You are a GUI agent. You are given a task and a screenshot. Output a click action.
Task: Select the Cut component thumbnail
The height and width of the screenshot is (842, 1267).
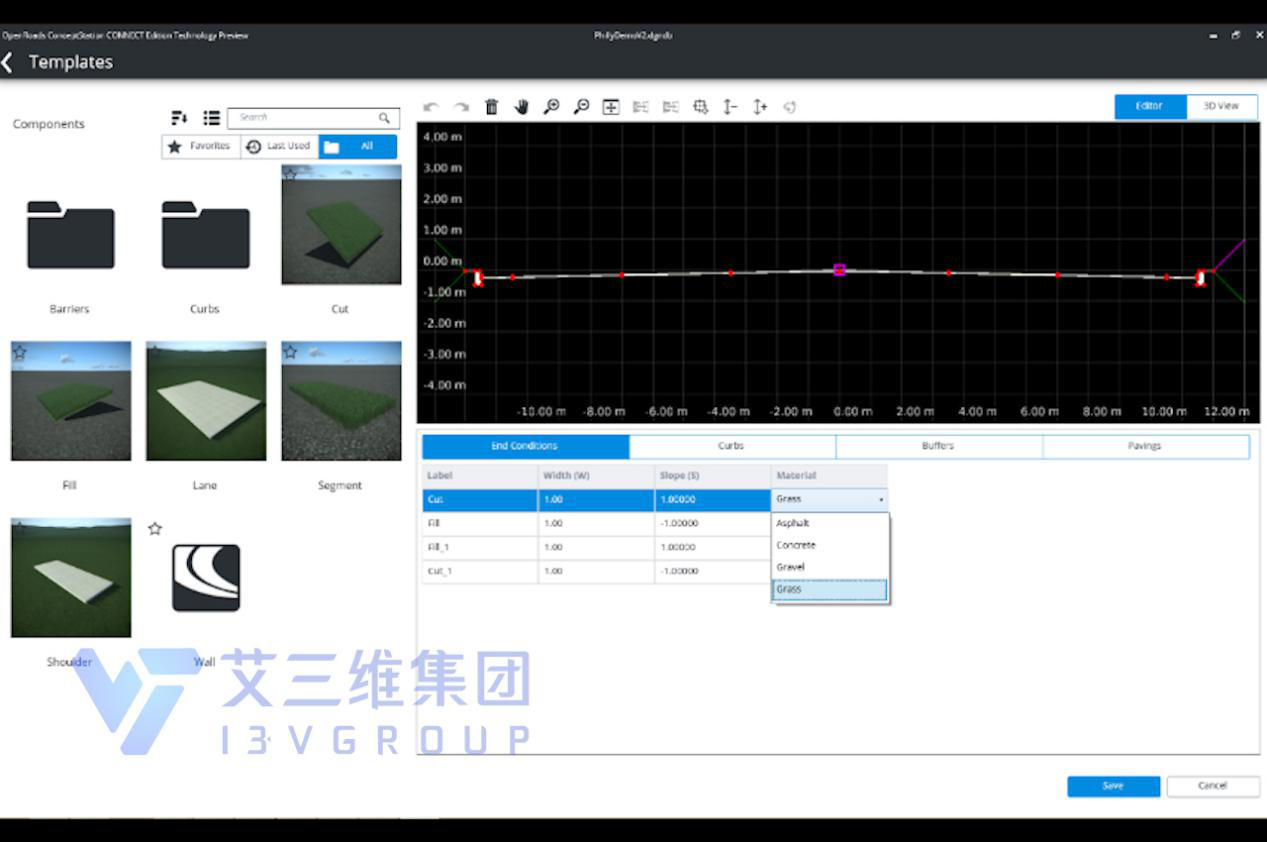pos(341,225)
